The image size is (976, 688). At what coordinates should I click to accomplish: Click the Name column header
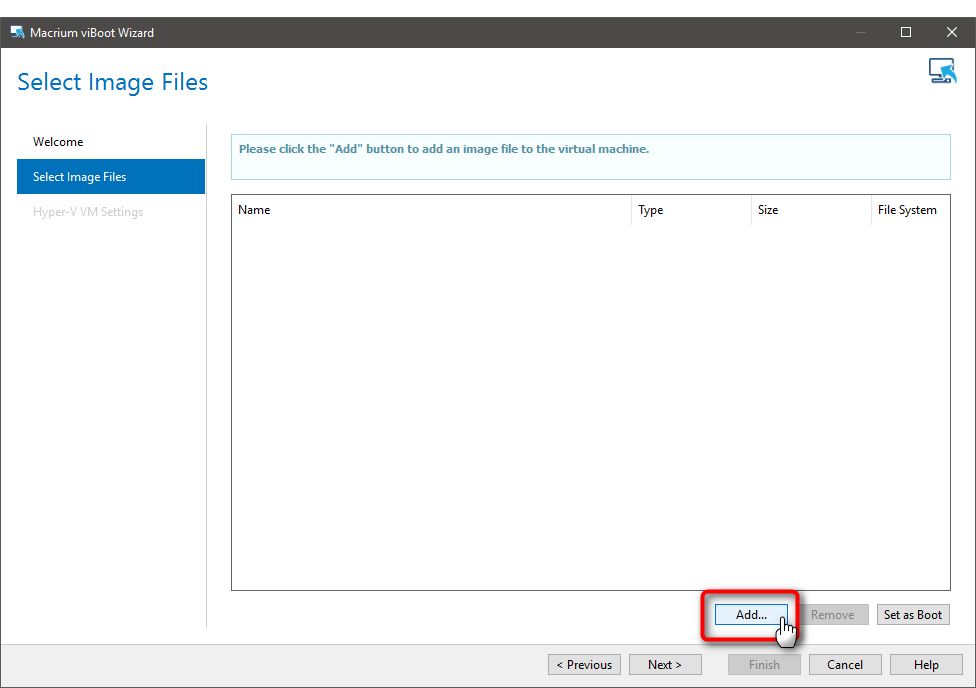tap(431, 210)
